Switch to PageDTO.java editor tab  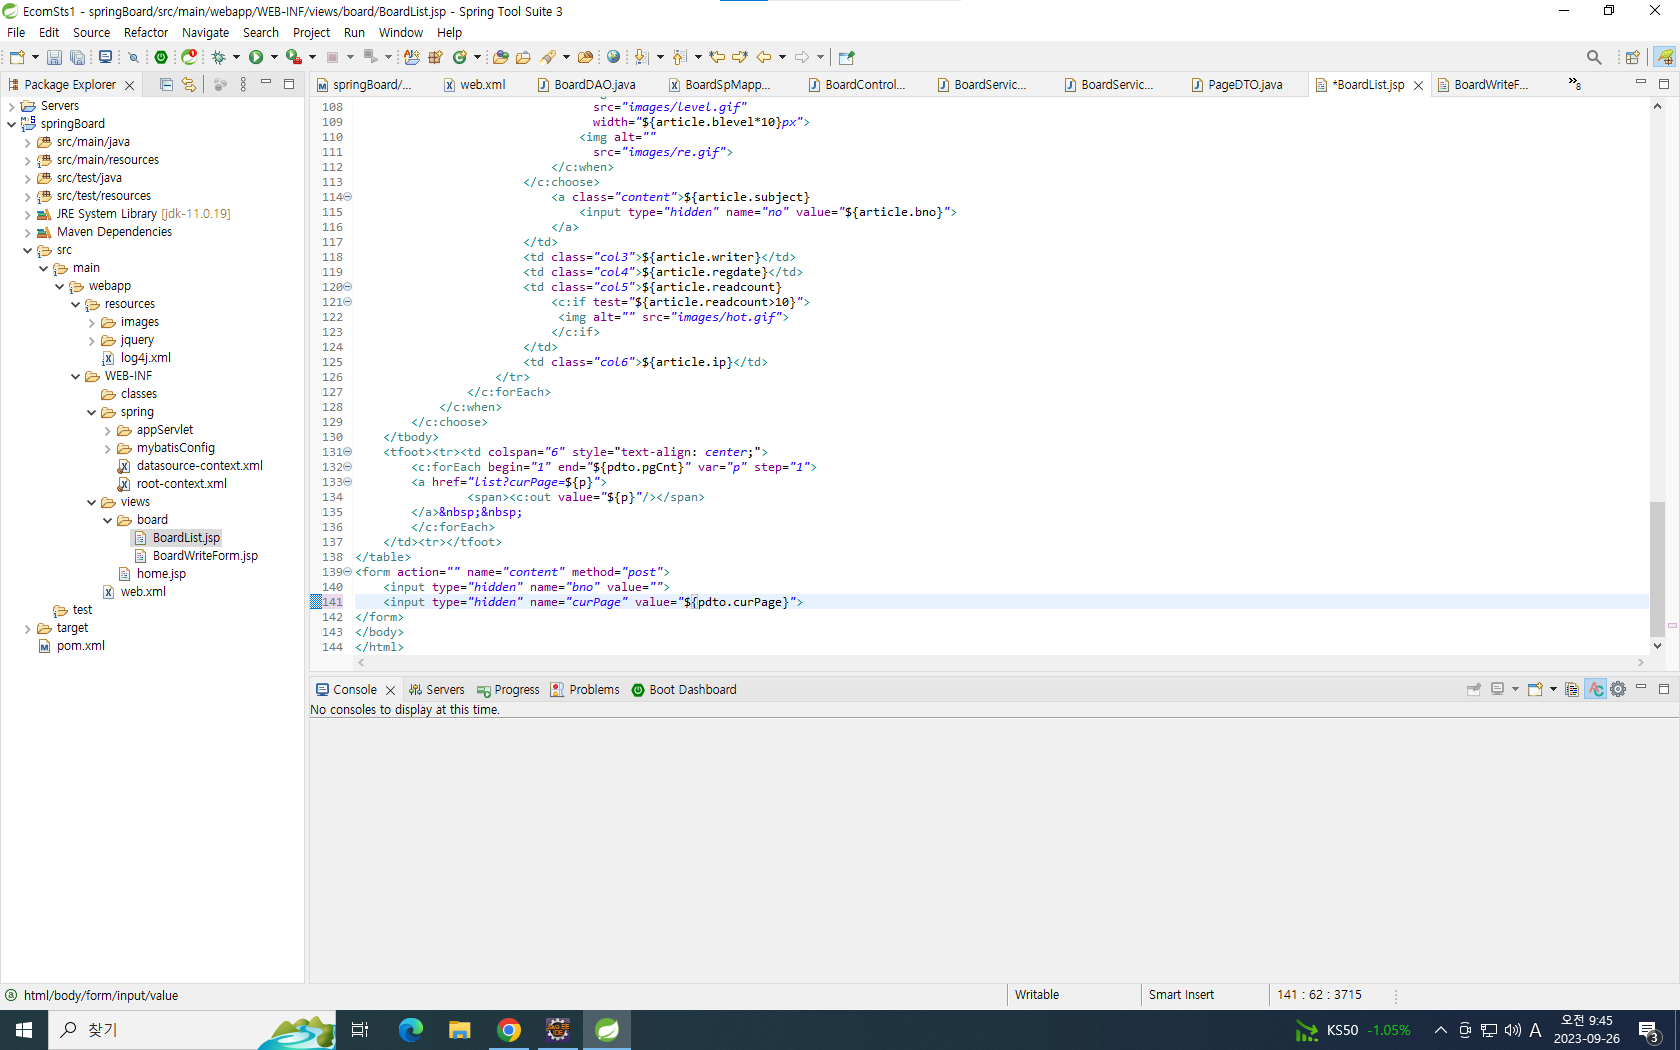[1244, 85]
